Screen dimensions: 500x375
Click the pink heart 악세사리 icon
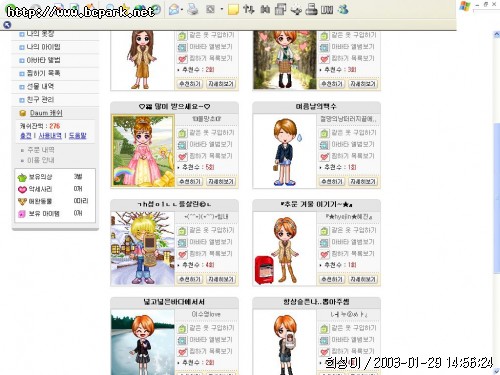click(x=22, y=189)
